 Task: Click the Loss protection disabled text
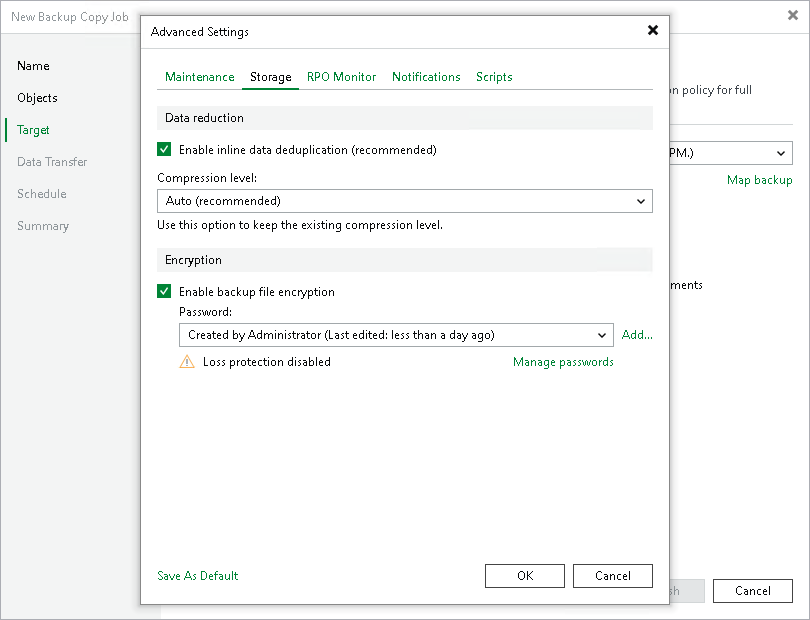click(x=267, y=362)
